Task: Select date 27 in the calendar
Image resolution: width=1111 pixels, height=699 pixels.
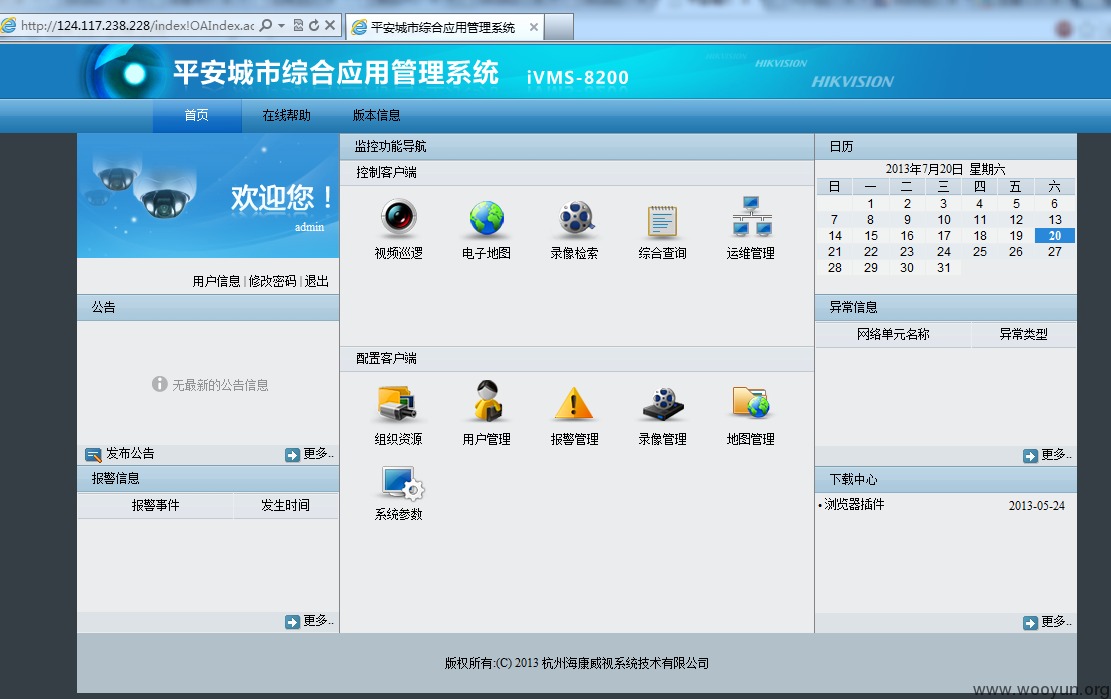Action: (1054, 252)
